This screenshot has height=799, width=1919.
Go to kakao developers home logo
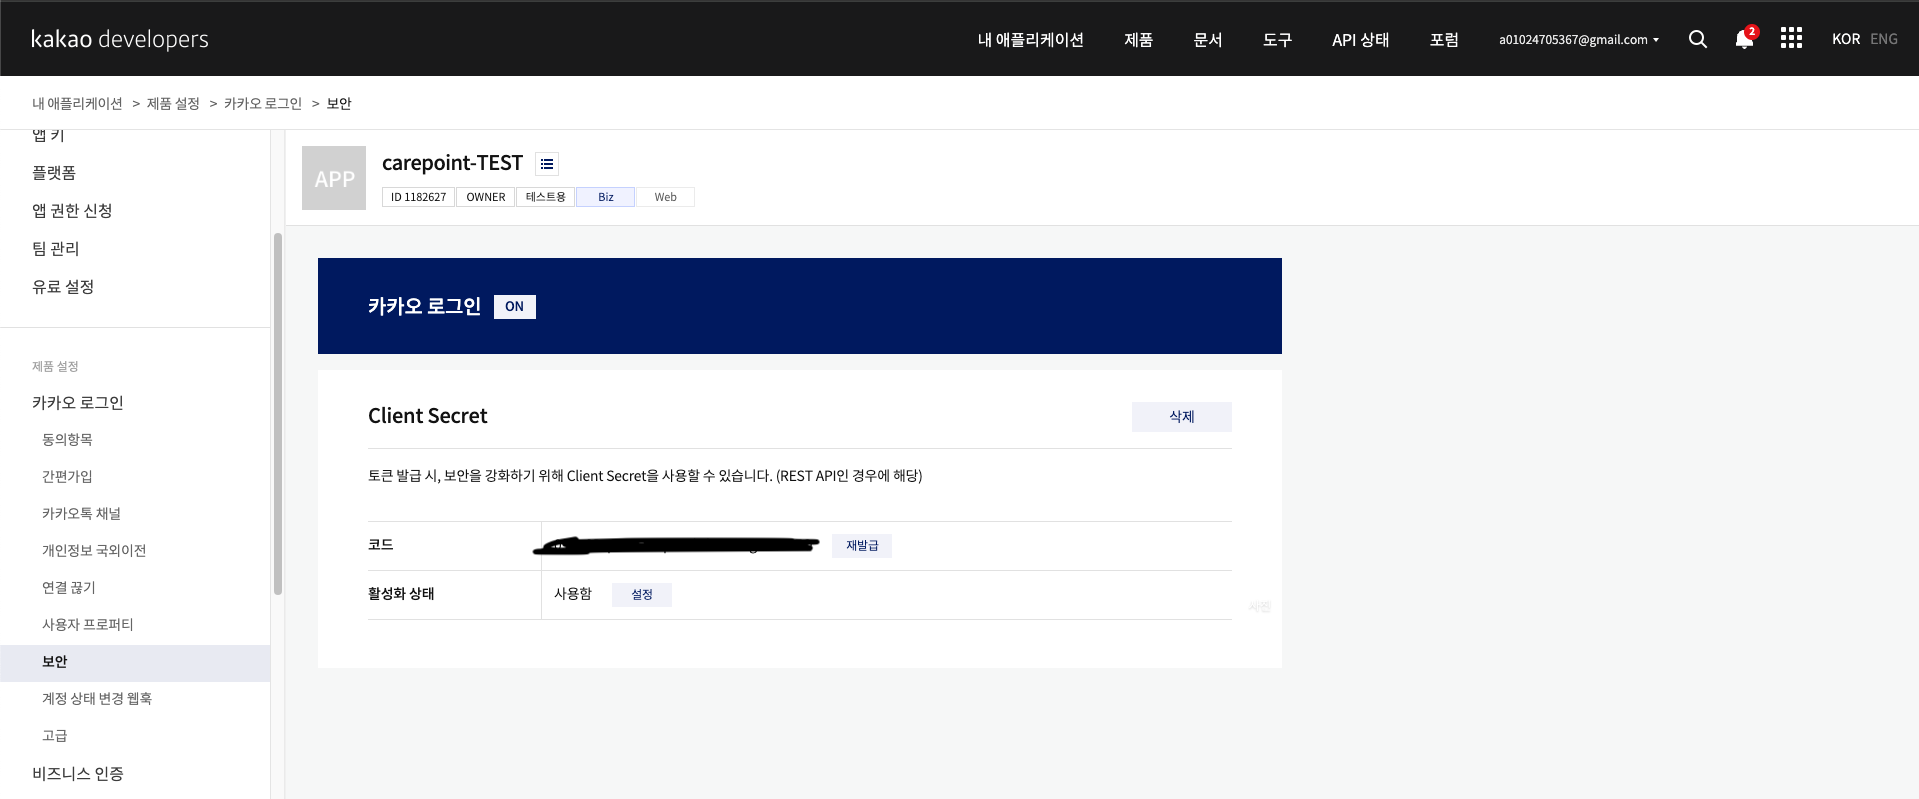(x=120, y=39)
